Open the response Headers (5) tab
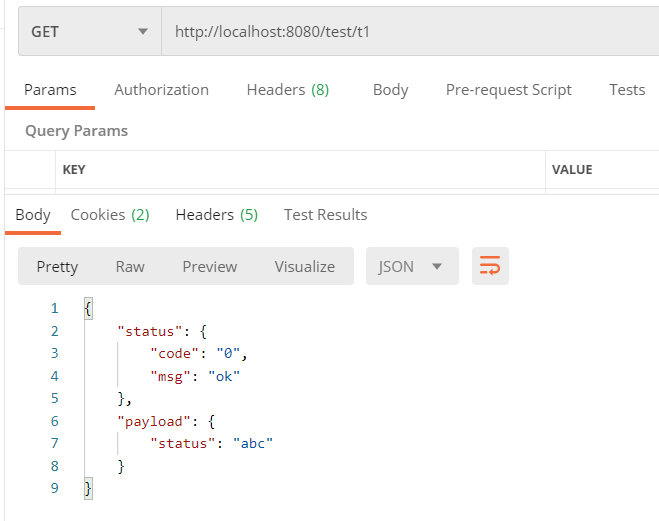659x521 pixels. [216, 215]
